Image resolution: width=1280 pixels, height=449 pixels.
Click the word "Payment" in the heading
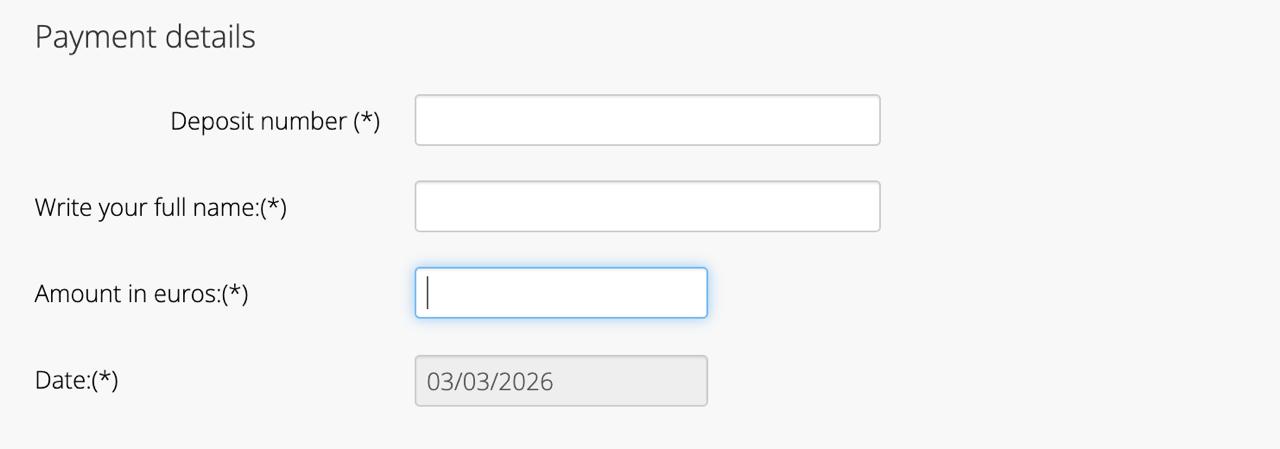point(82,37)
